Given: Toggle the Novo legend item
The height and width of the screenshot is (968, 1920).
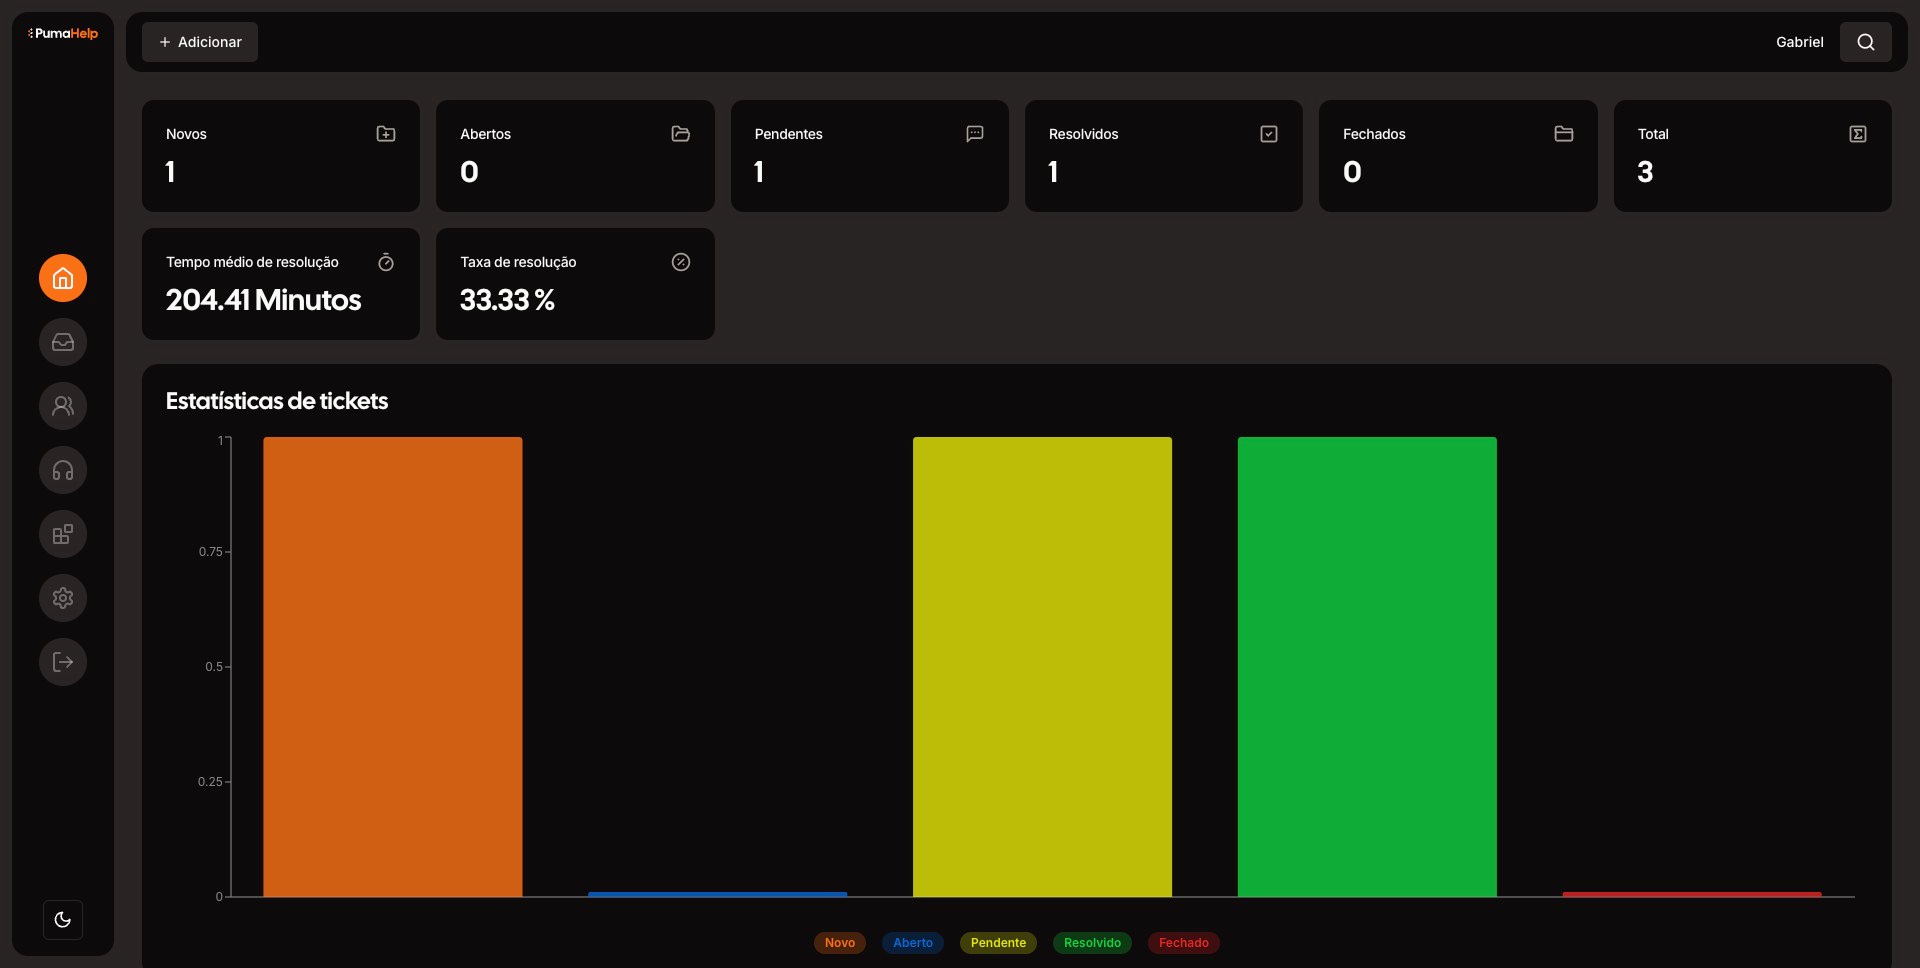Looking at the screenshot, I should coord(840,943).
